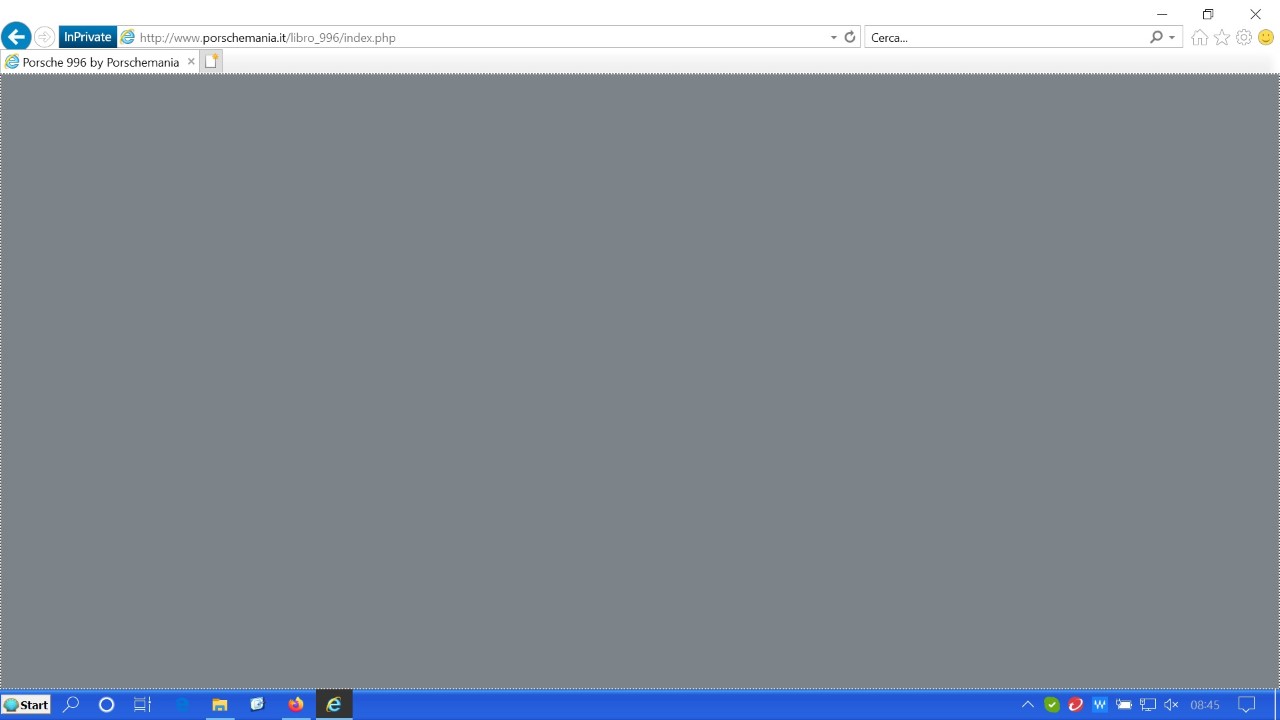This screenshot has width=1280, height=720.
Task: Open Favorites with the star icon
Action: tap(1221, 37)
